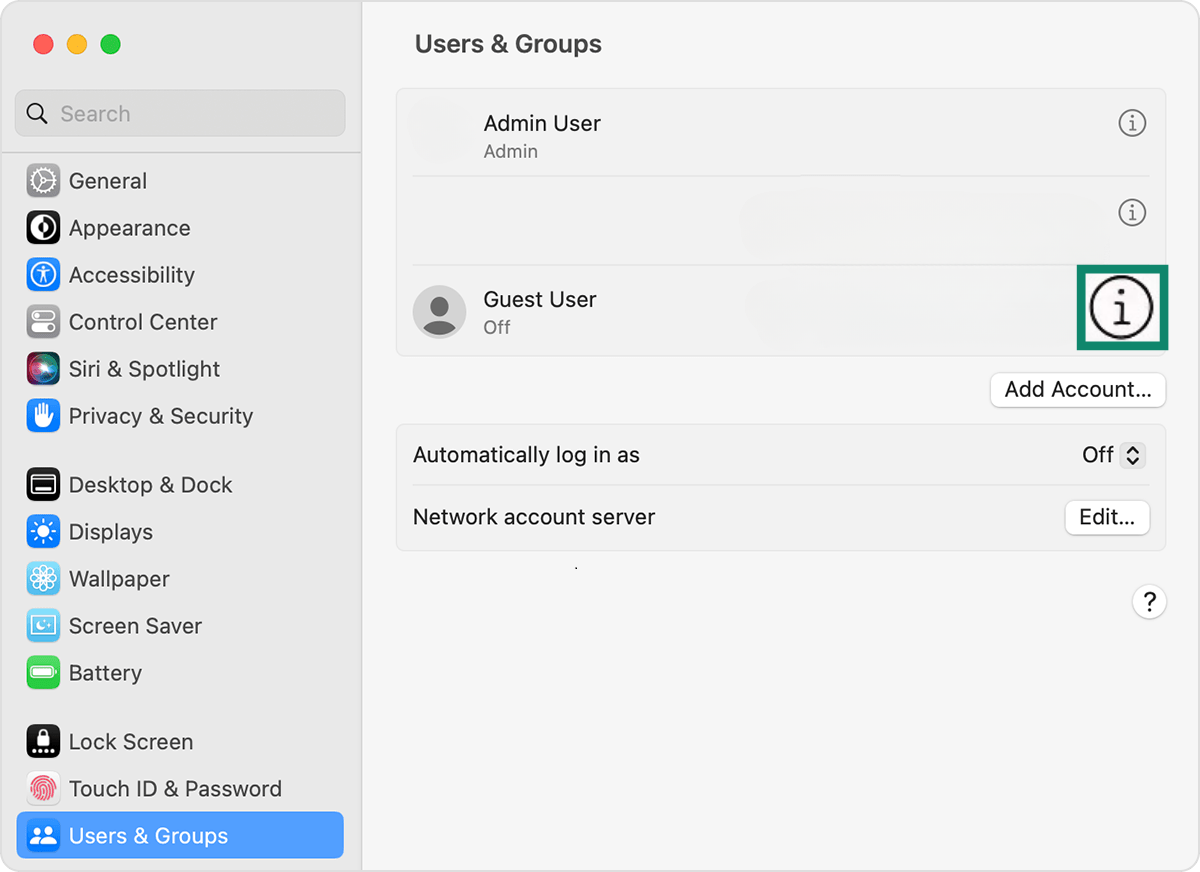Open info details for Admin User

(x=1131, y=123)
